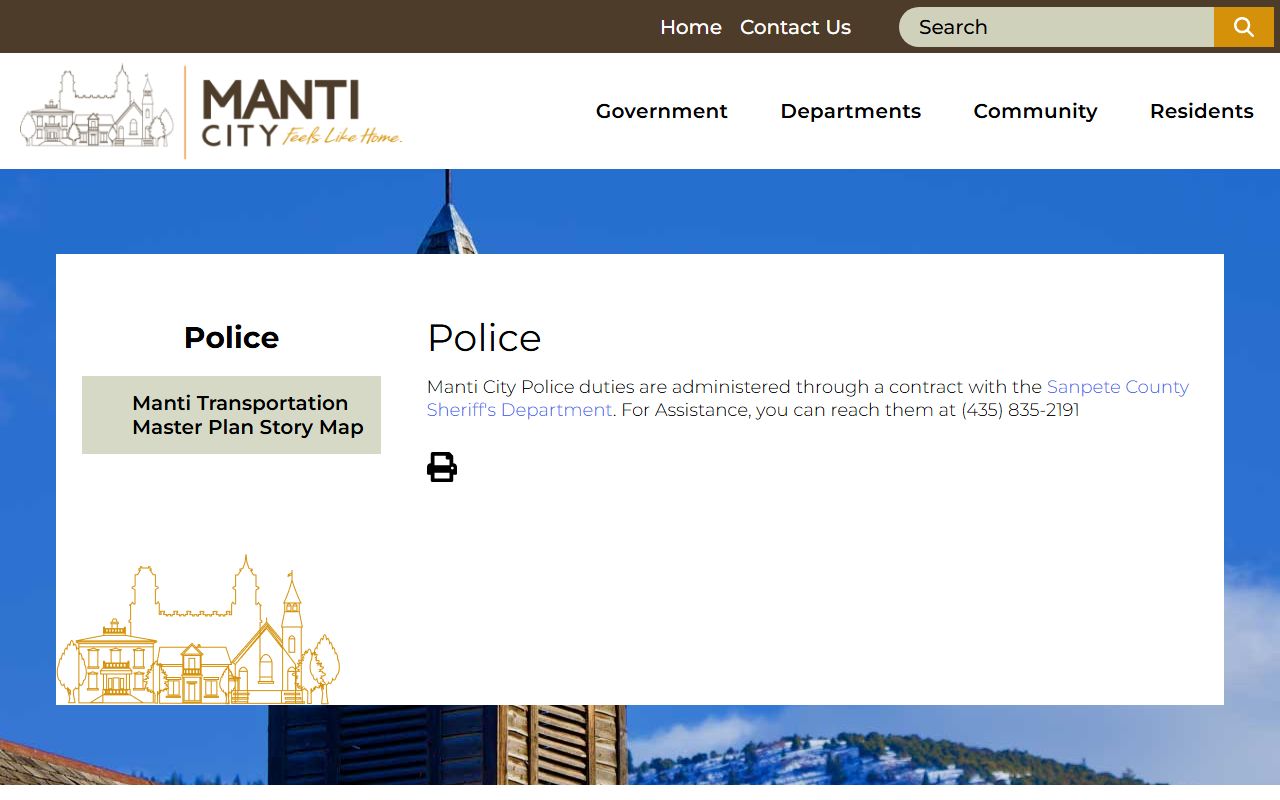Screen dimensions: 1280x800
Task: Click the phone number (435) 835-2191
Action: (1020, 410)
